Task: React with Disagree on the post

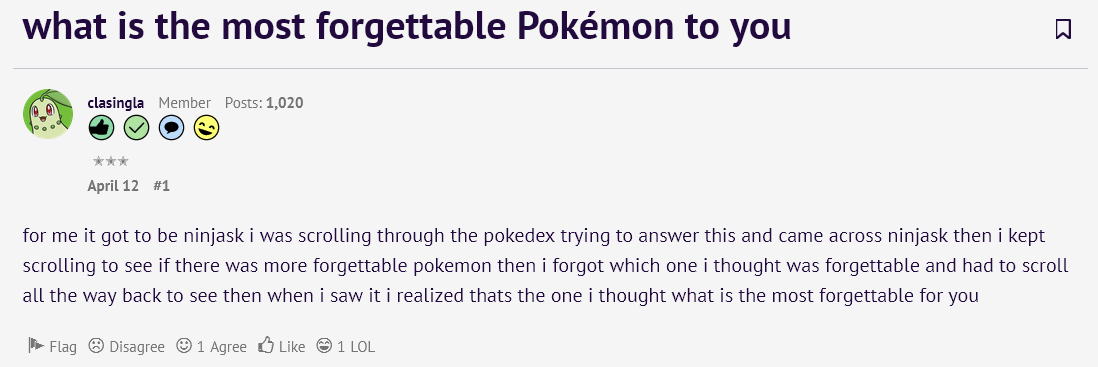Action: tap(127, 346)
